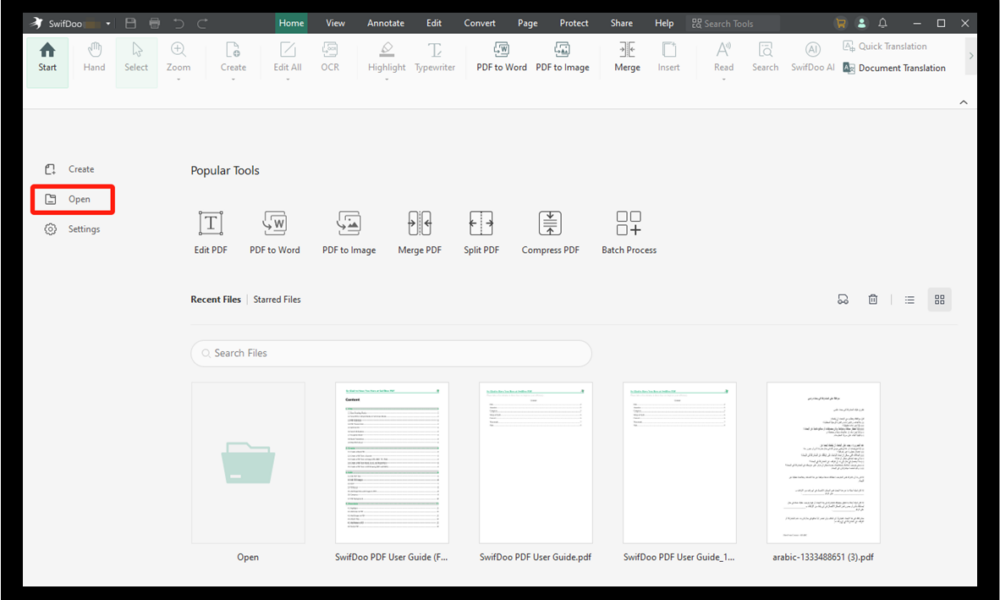1000x600 pixels.
Task: Click Merge PDF under Popular Tools
Action: click(420, 232)
